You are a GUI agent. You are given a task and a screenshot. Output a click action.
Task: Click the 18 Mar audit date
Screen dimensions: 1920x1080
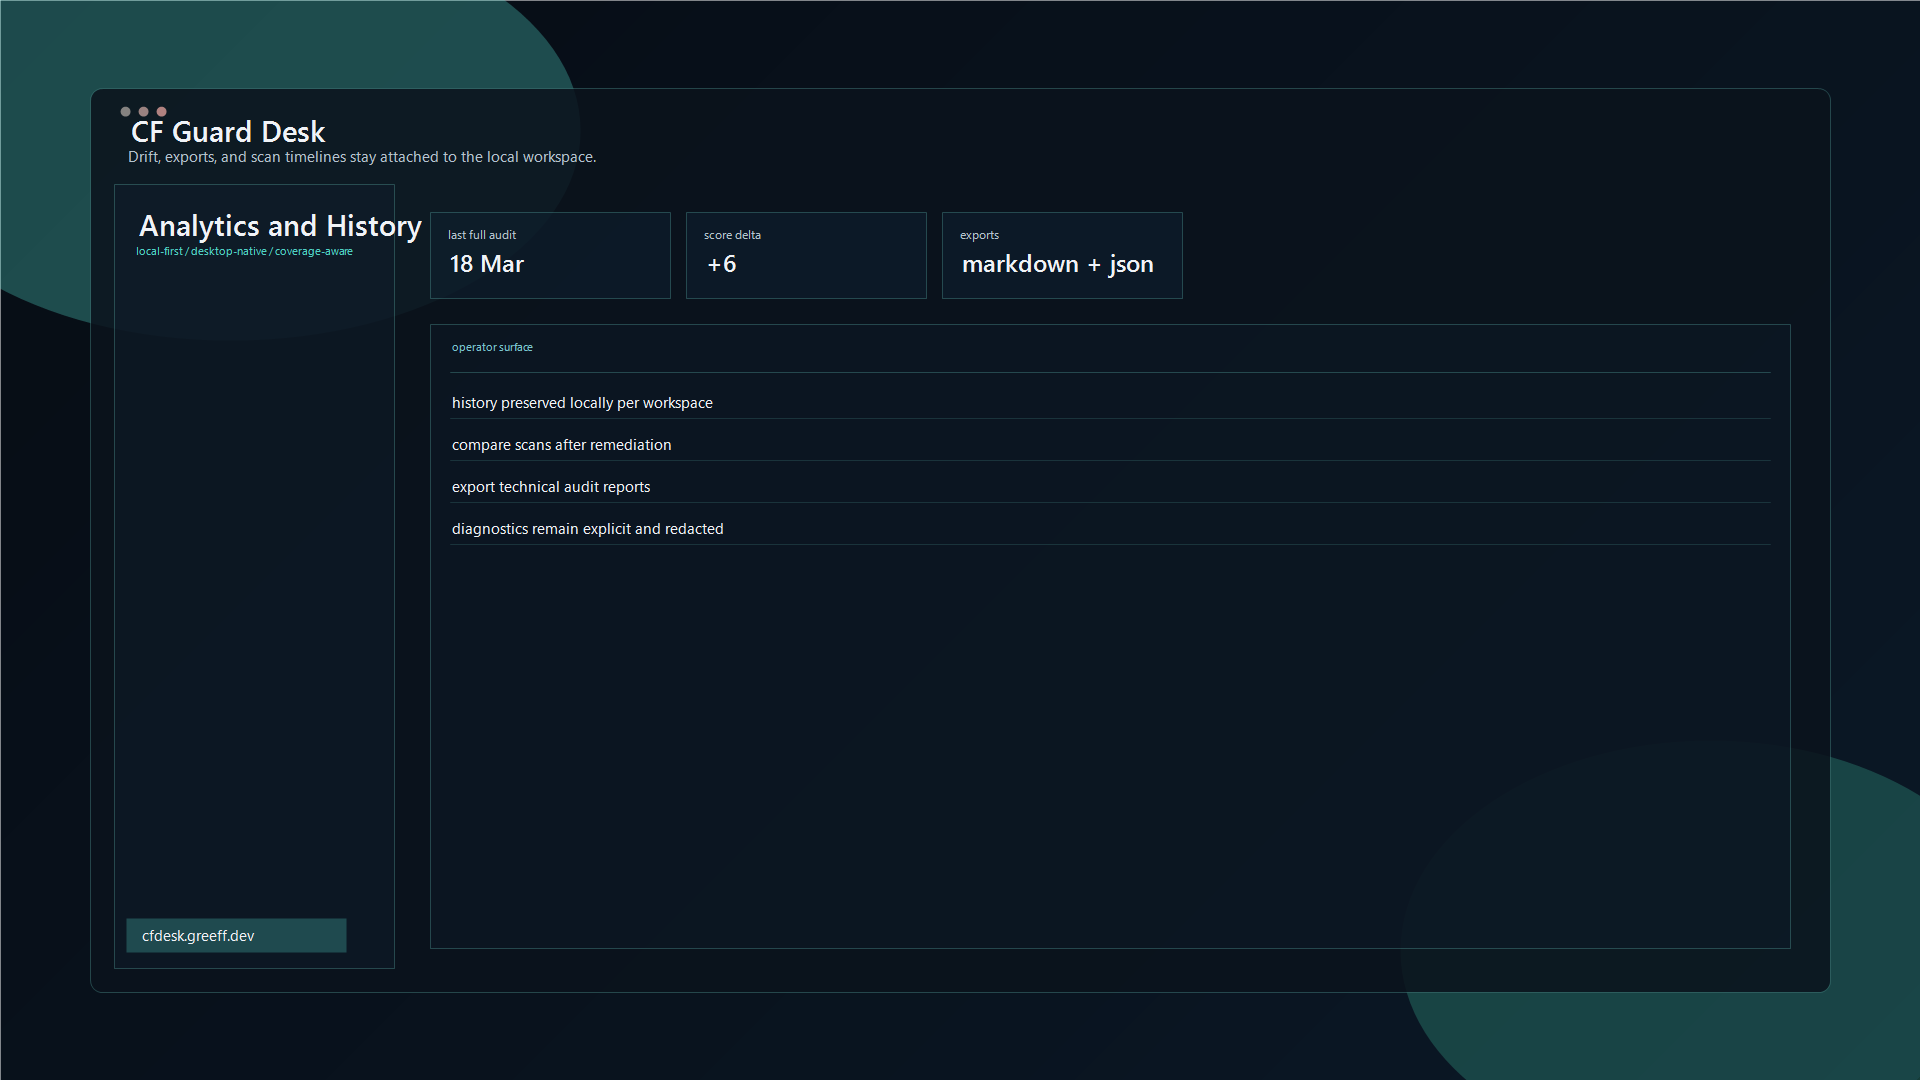[485, 264]
